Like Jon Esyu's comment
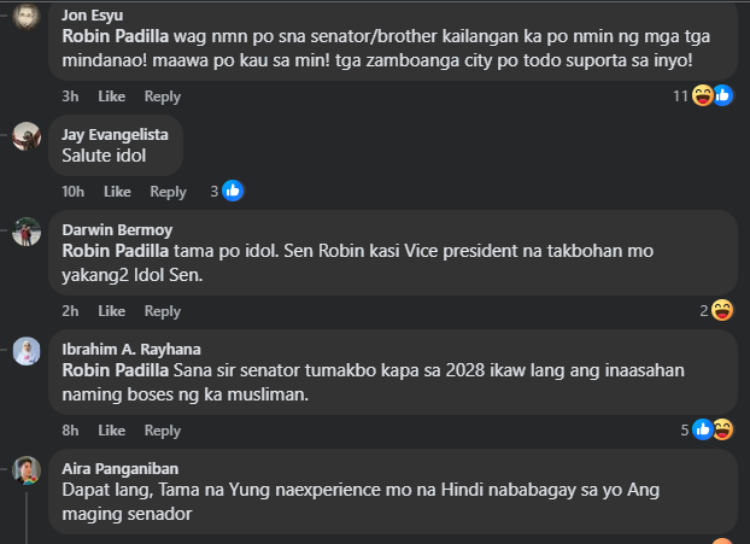750x544 pixels. pyautogui.click(x=111, y=97)
